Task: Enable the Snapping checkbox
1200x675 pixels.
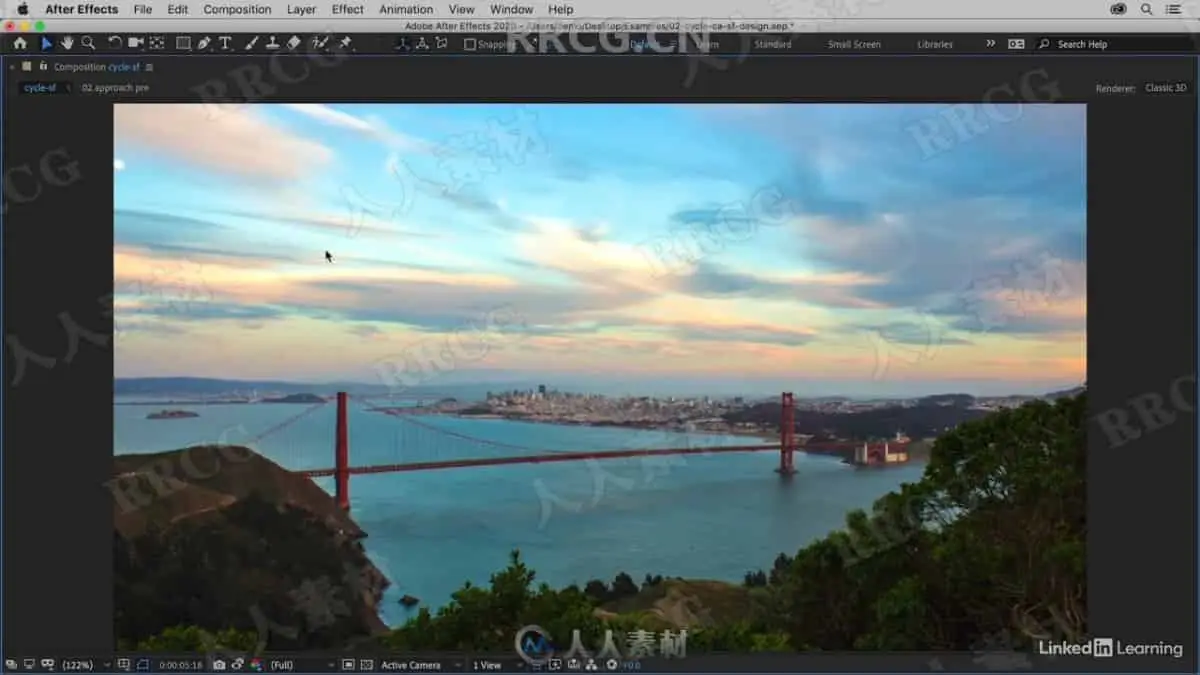Action: pyautogui.click(x=470, y=44)
